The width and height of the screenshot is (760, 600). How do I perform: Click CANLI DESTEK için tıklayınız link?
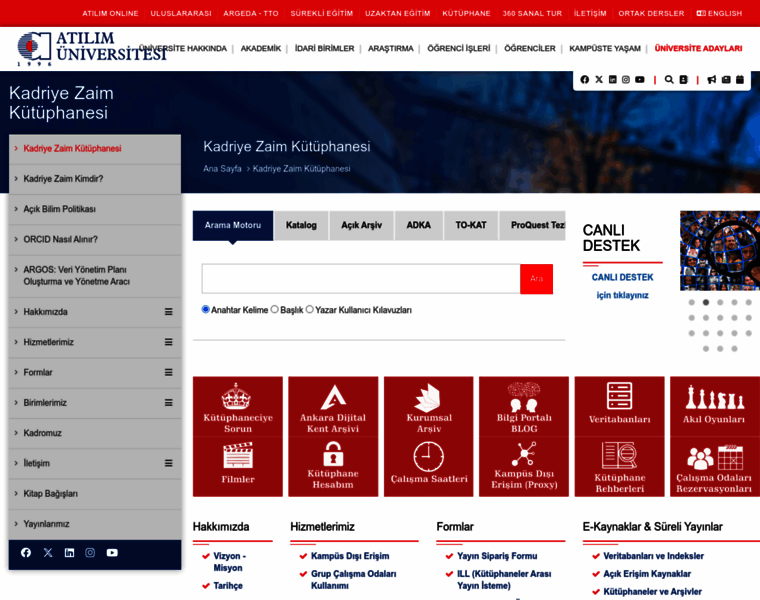[x=622, y=286]
